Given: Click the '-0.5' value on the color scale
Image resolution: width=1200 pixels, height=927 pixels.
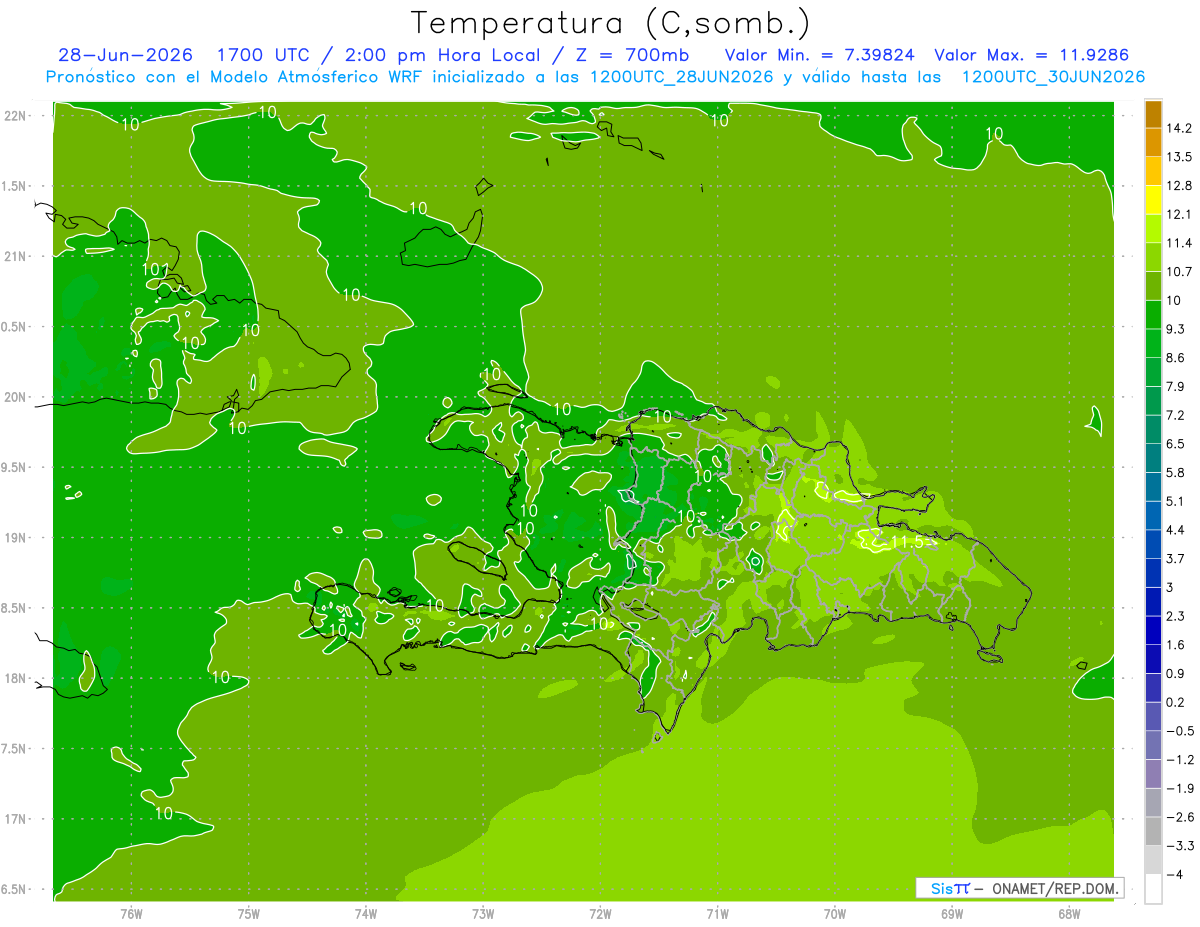Looking at the screenshot, I should pyautogui.click(x=1180, y=731).
